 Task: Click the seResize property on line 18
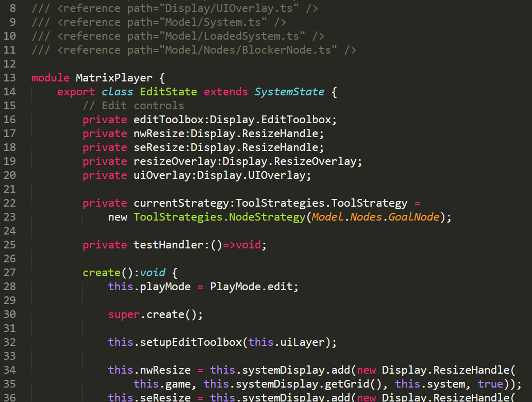pyautogui.click(x=158, y=148)
